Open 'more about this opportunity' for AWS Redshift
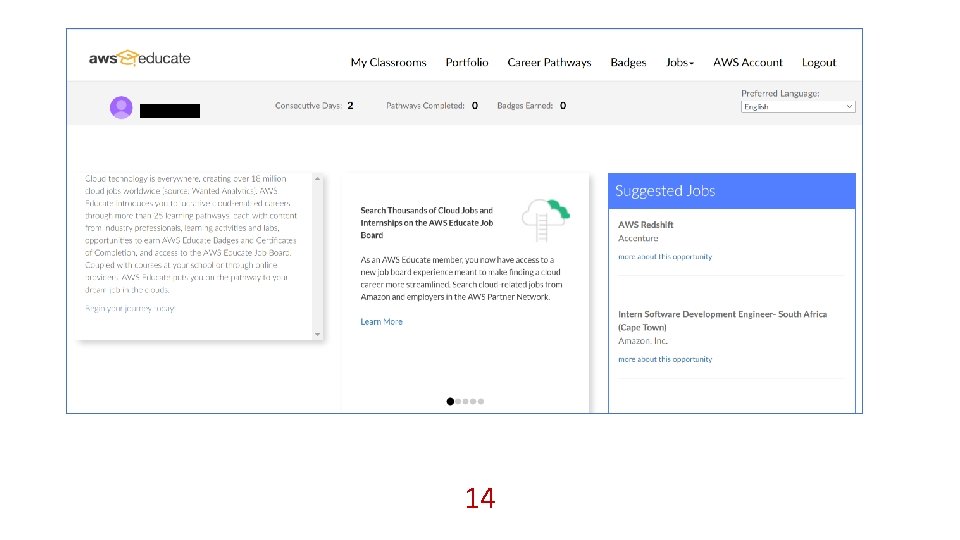This screenshot has height=540, width=960. (x=665, y=257)
